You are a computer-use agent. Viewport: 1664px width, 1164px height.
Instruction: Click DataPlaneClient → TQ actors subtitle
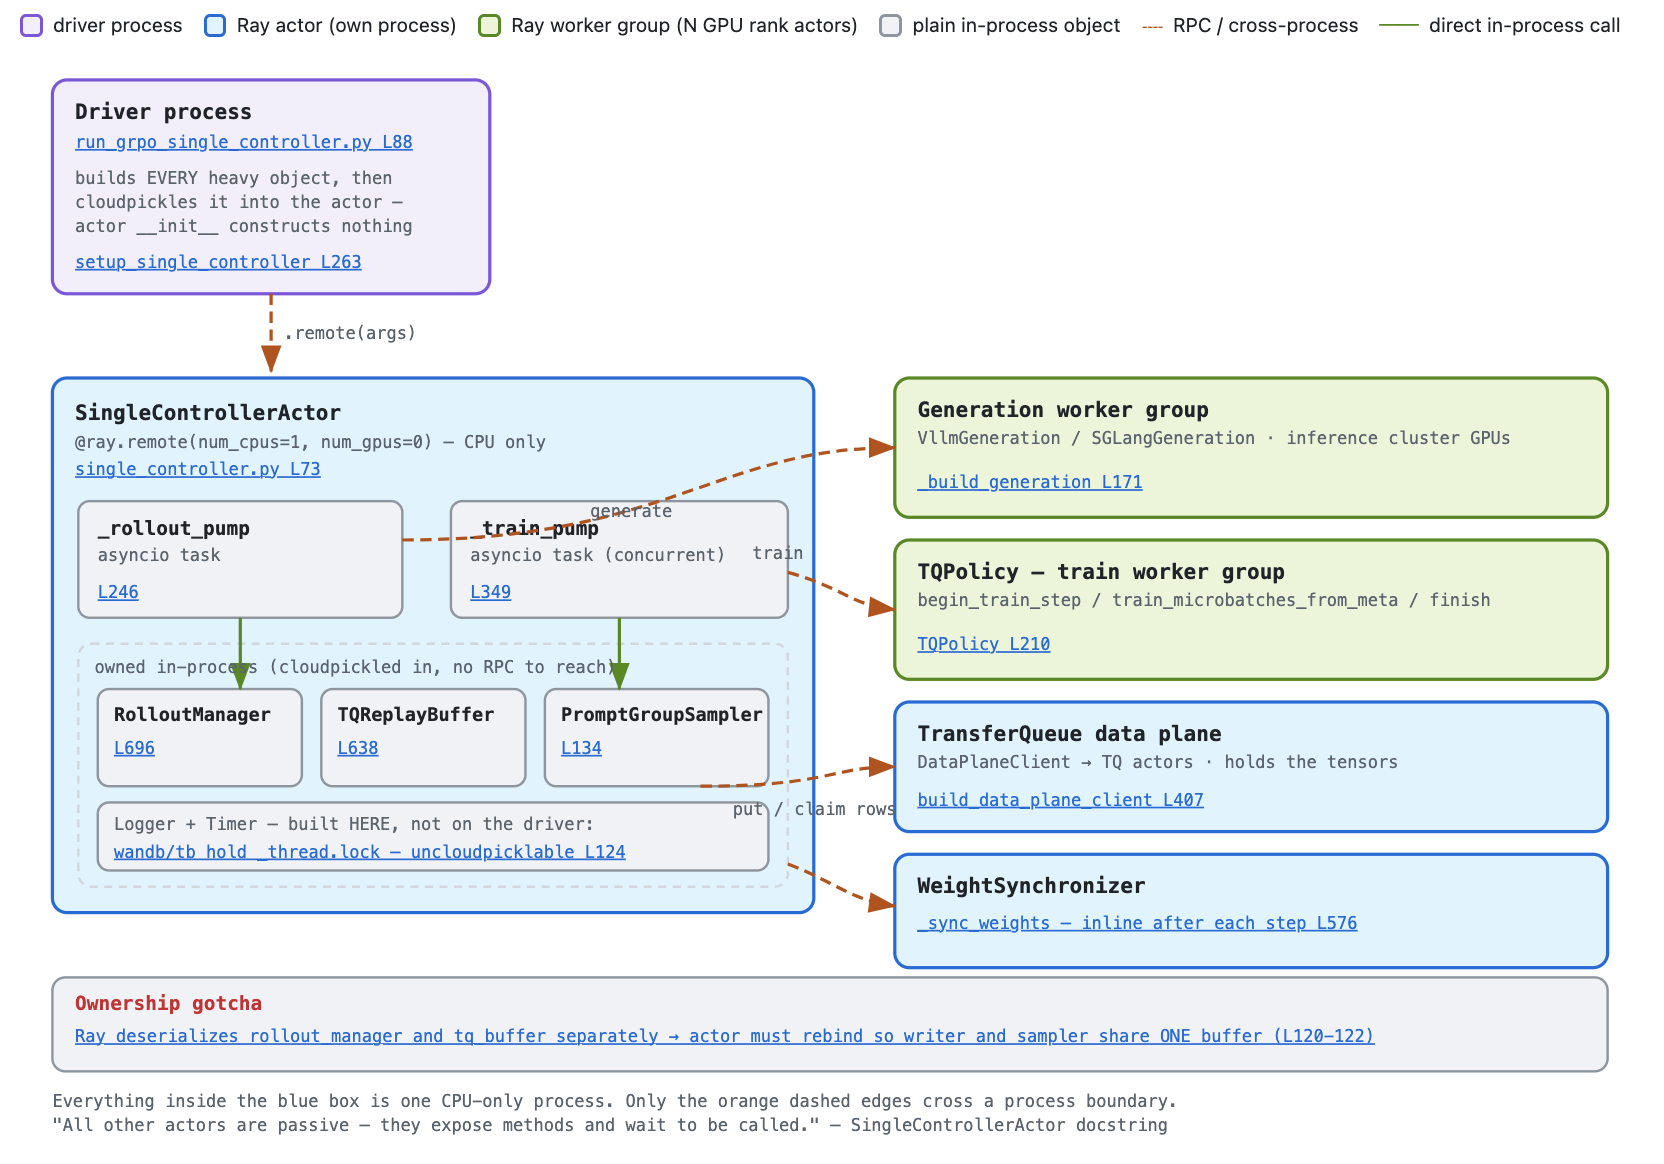click(x=1157, y=762)
